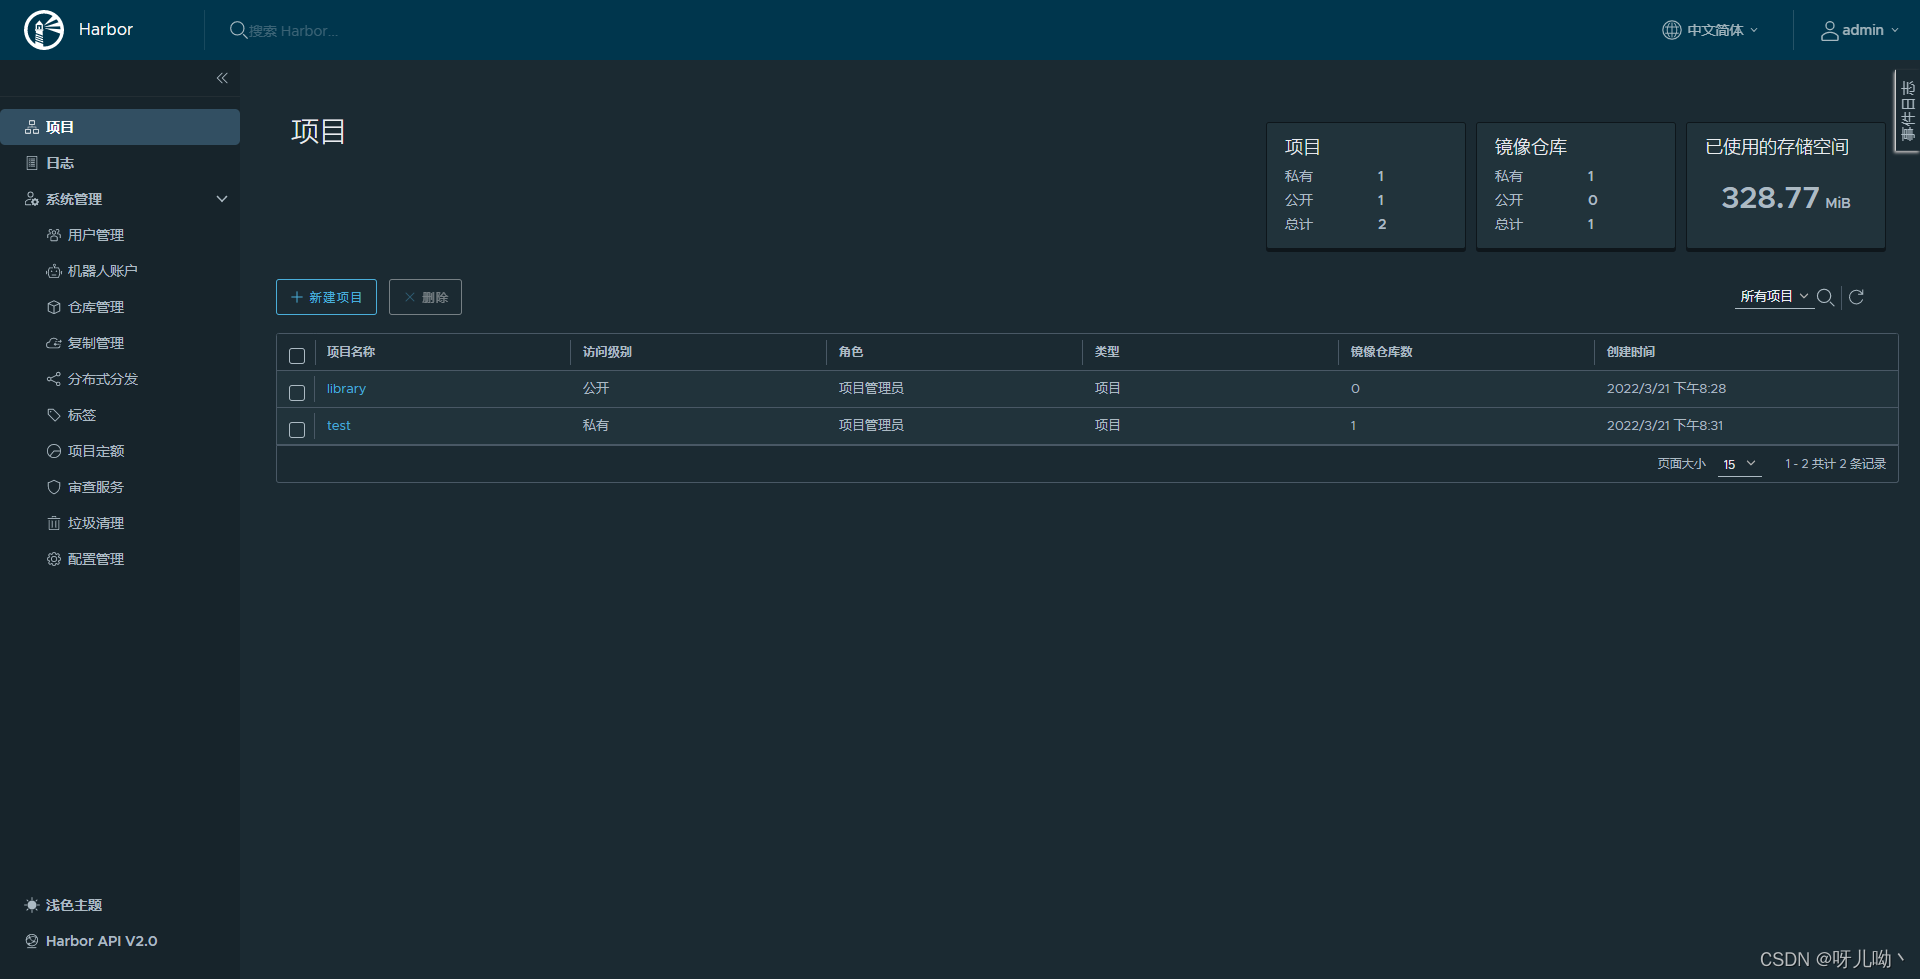Click the 系统管理 icon in sidebar
The height and width of the screenshot is (979, 1920).
coord(32,199)
